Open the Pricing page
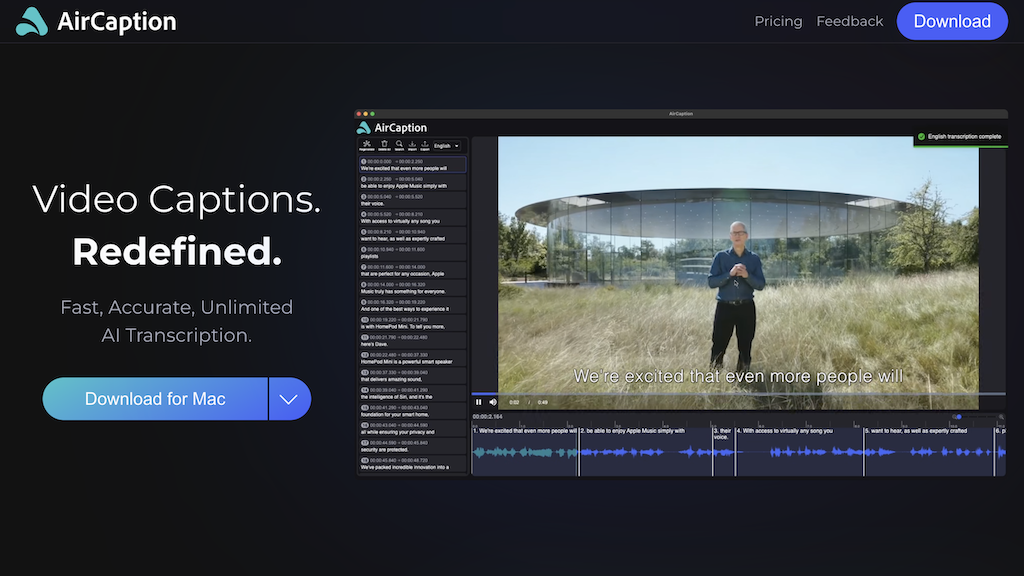Screen dimensions: 1024x576 click(x=778, y=20)
